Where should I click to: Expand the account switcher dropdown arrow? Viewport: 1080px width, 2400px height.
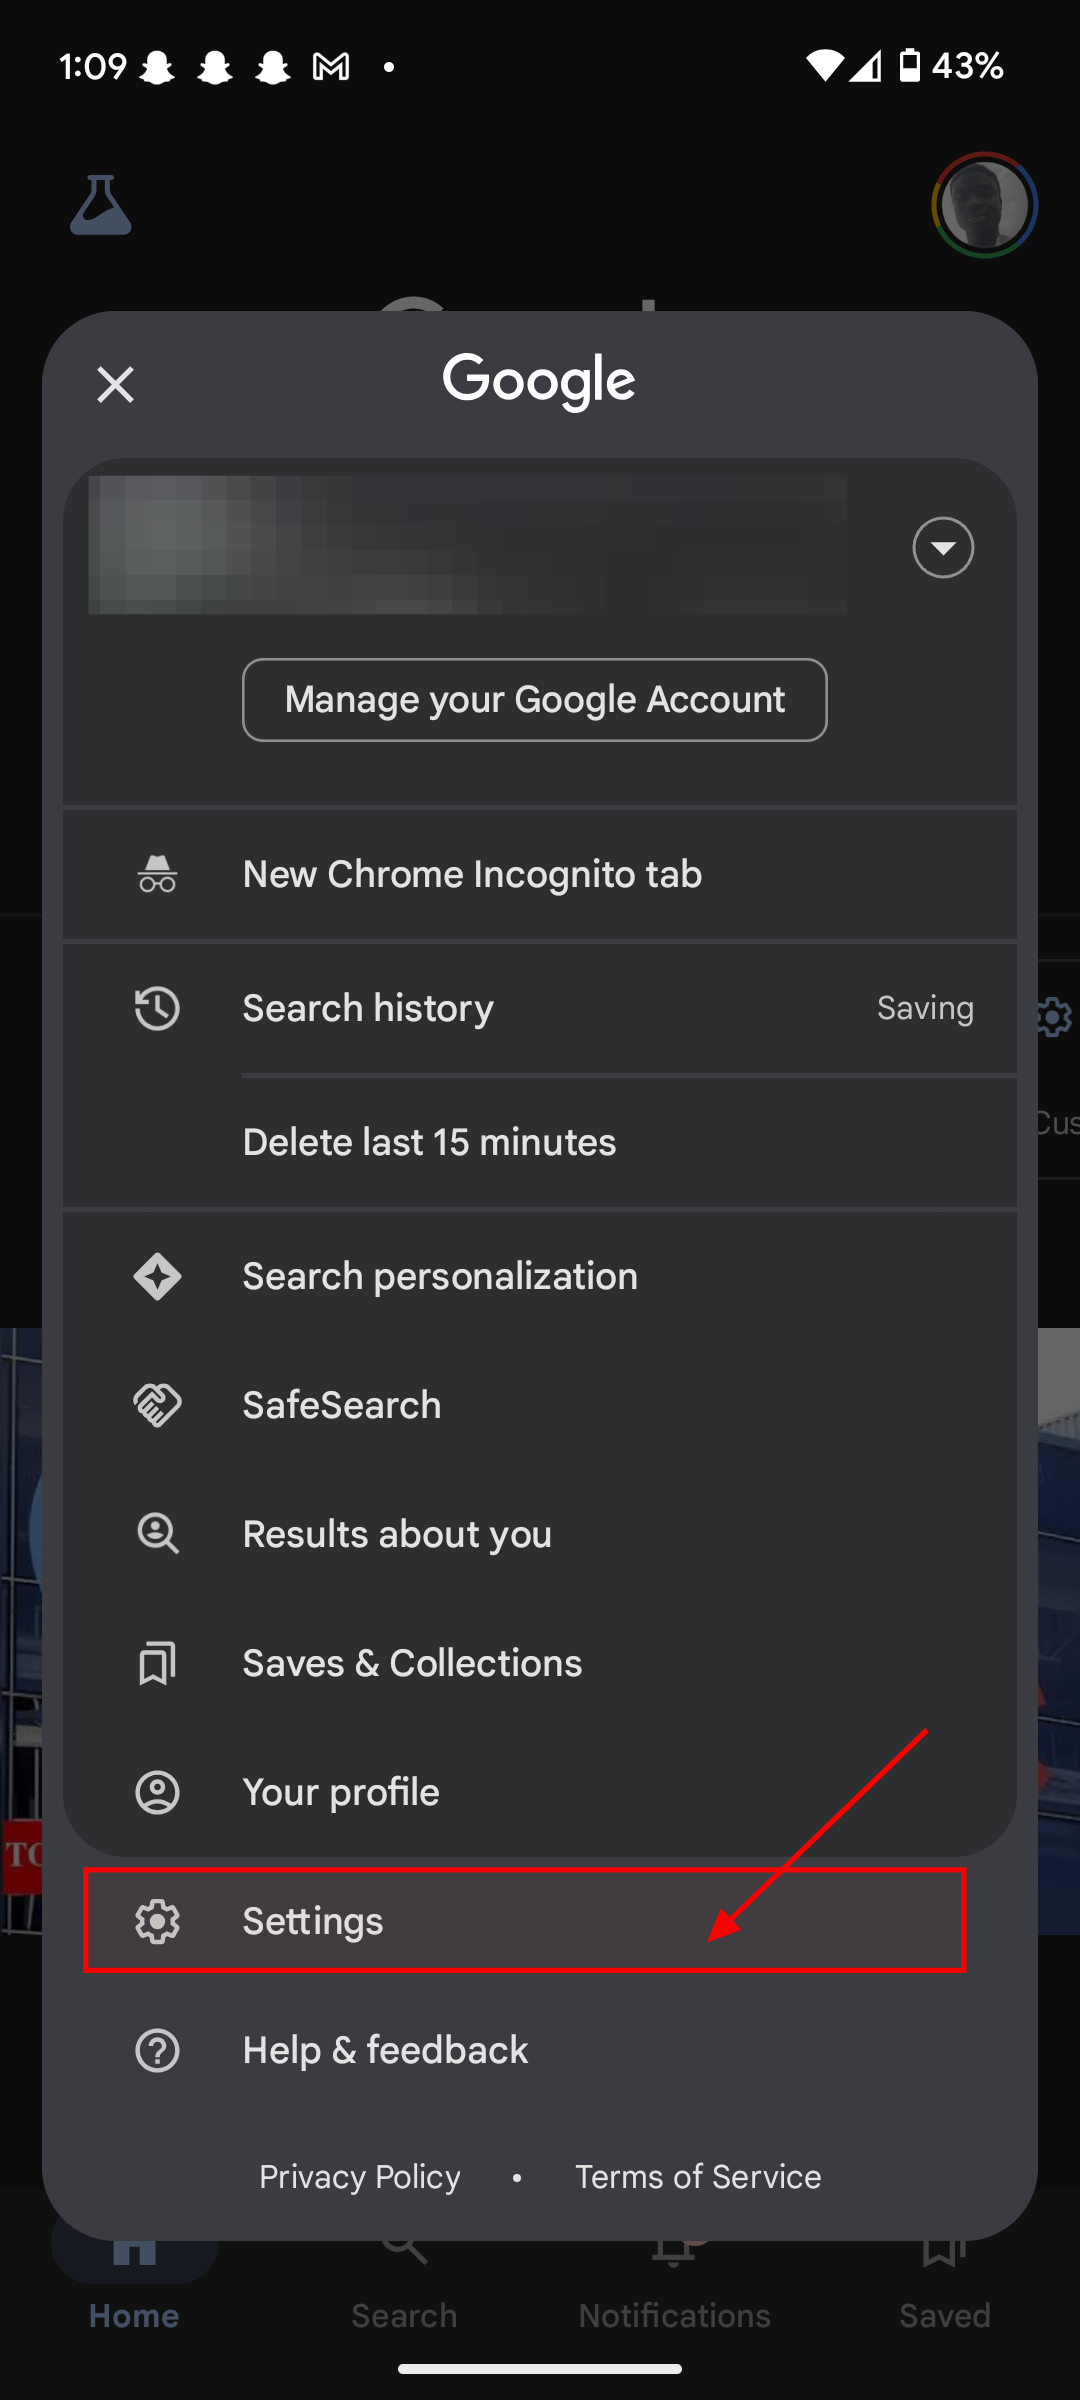click(x=942, y=548)
